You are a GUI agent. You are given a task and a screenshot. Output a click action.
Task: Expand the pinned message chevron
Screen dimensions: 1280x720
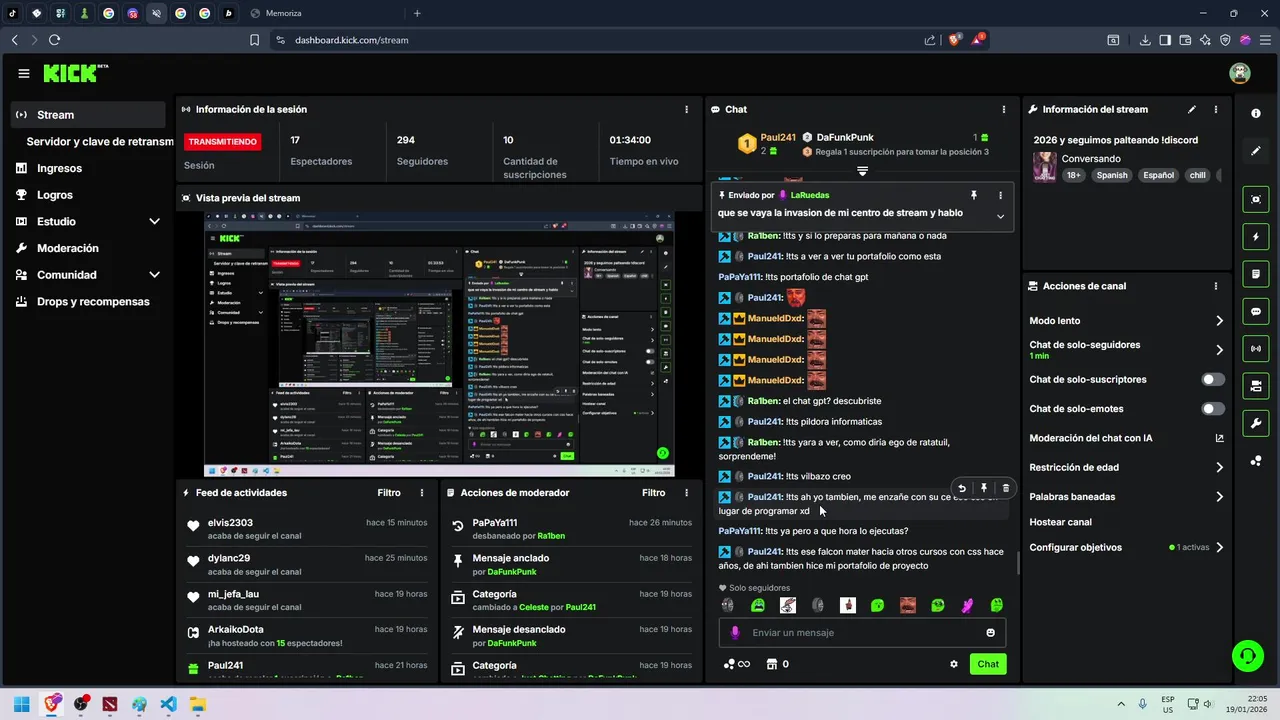1000,216
